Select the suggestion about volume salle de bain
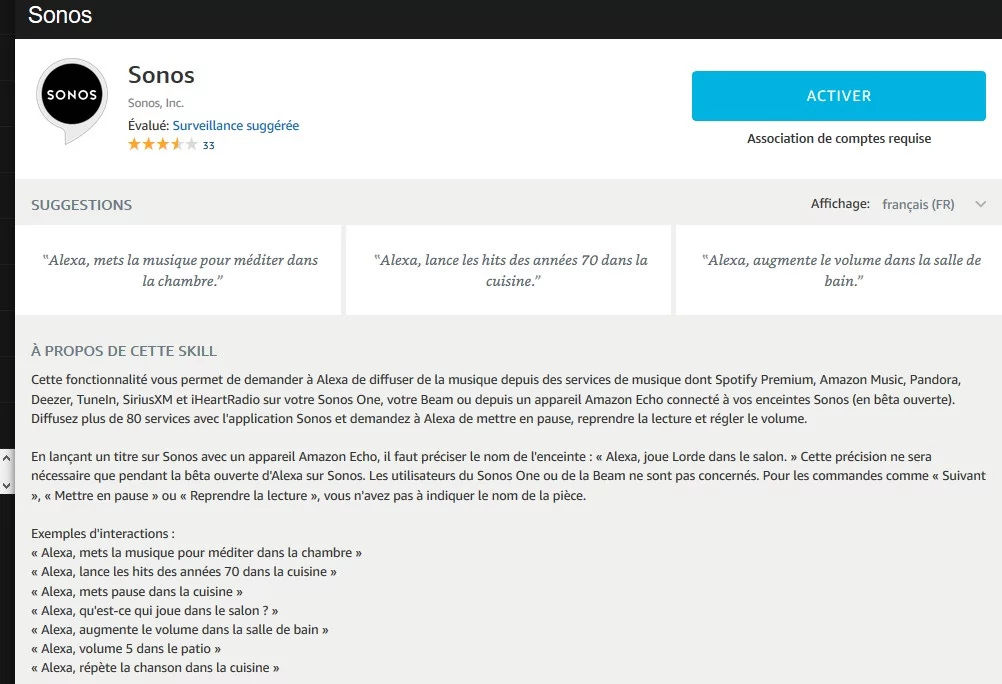 pos(839,270)
